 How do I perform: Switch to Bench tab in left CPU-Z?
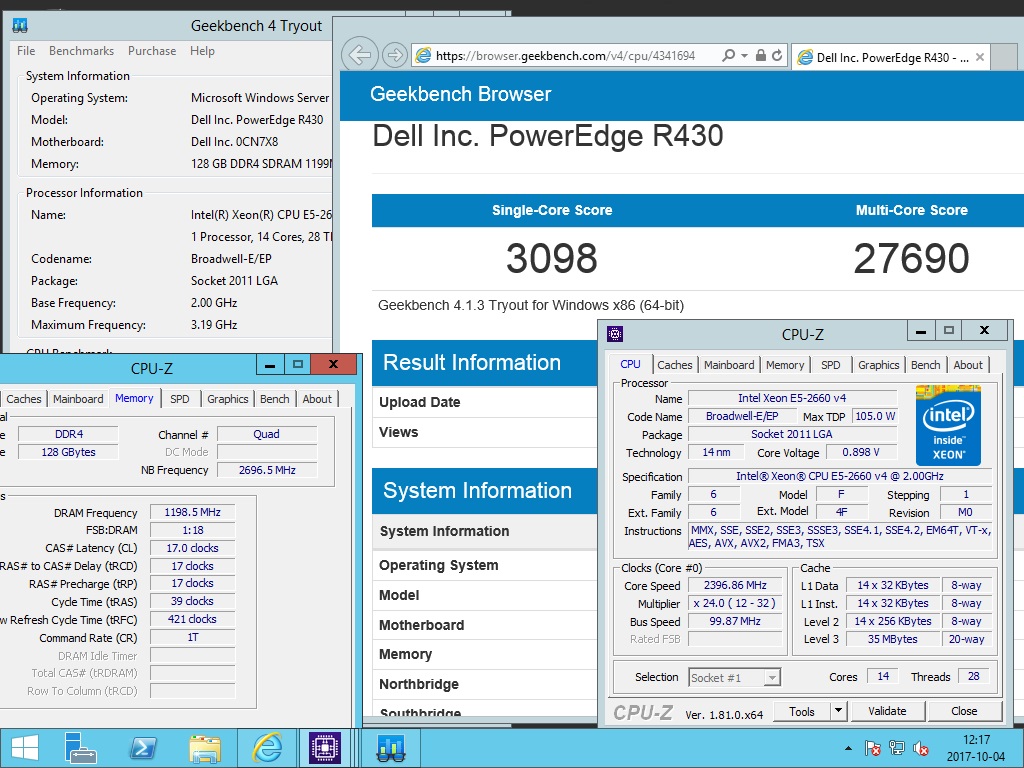click(274, 399)
